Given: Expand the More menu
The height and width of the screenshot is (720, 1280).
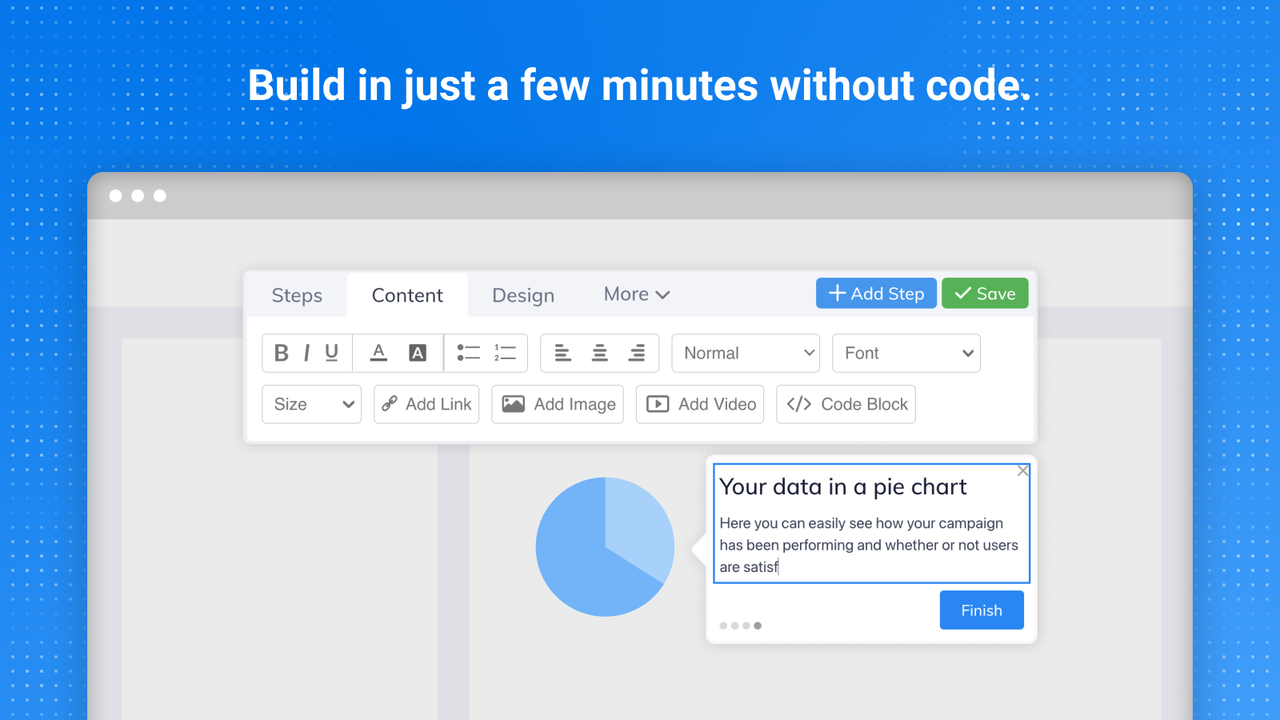Looking at the screenshot, I should coord(636,294).
